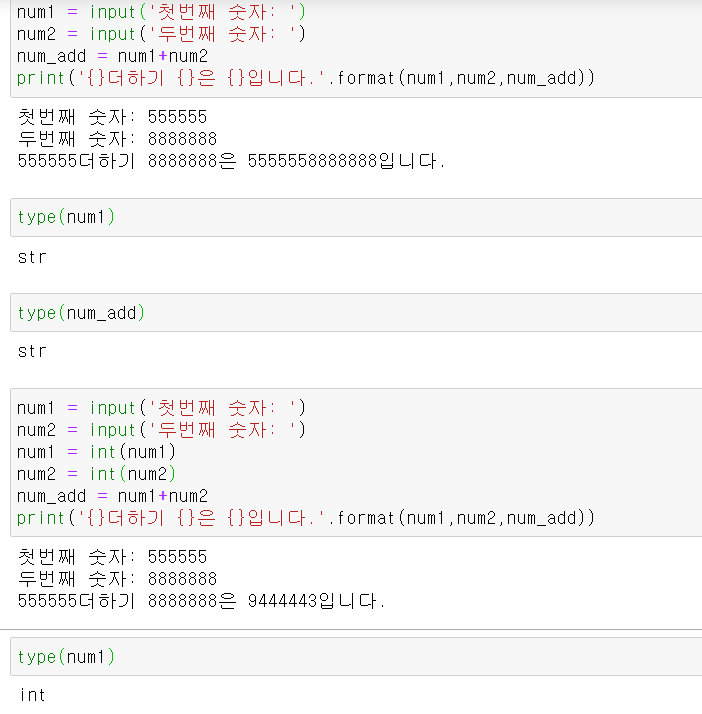Click output line ending 5555558888888입니다.
Image resolution: width=702 pixels, height=714 pixels.
[231, 161]
